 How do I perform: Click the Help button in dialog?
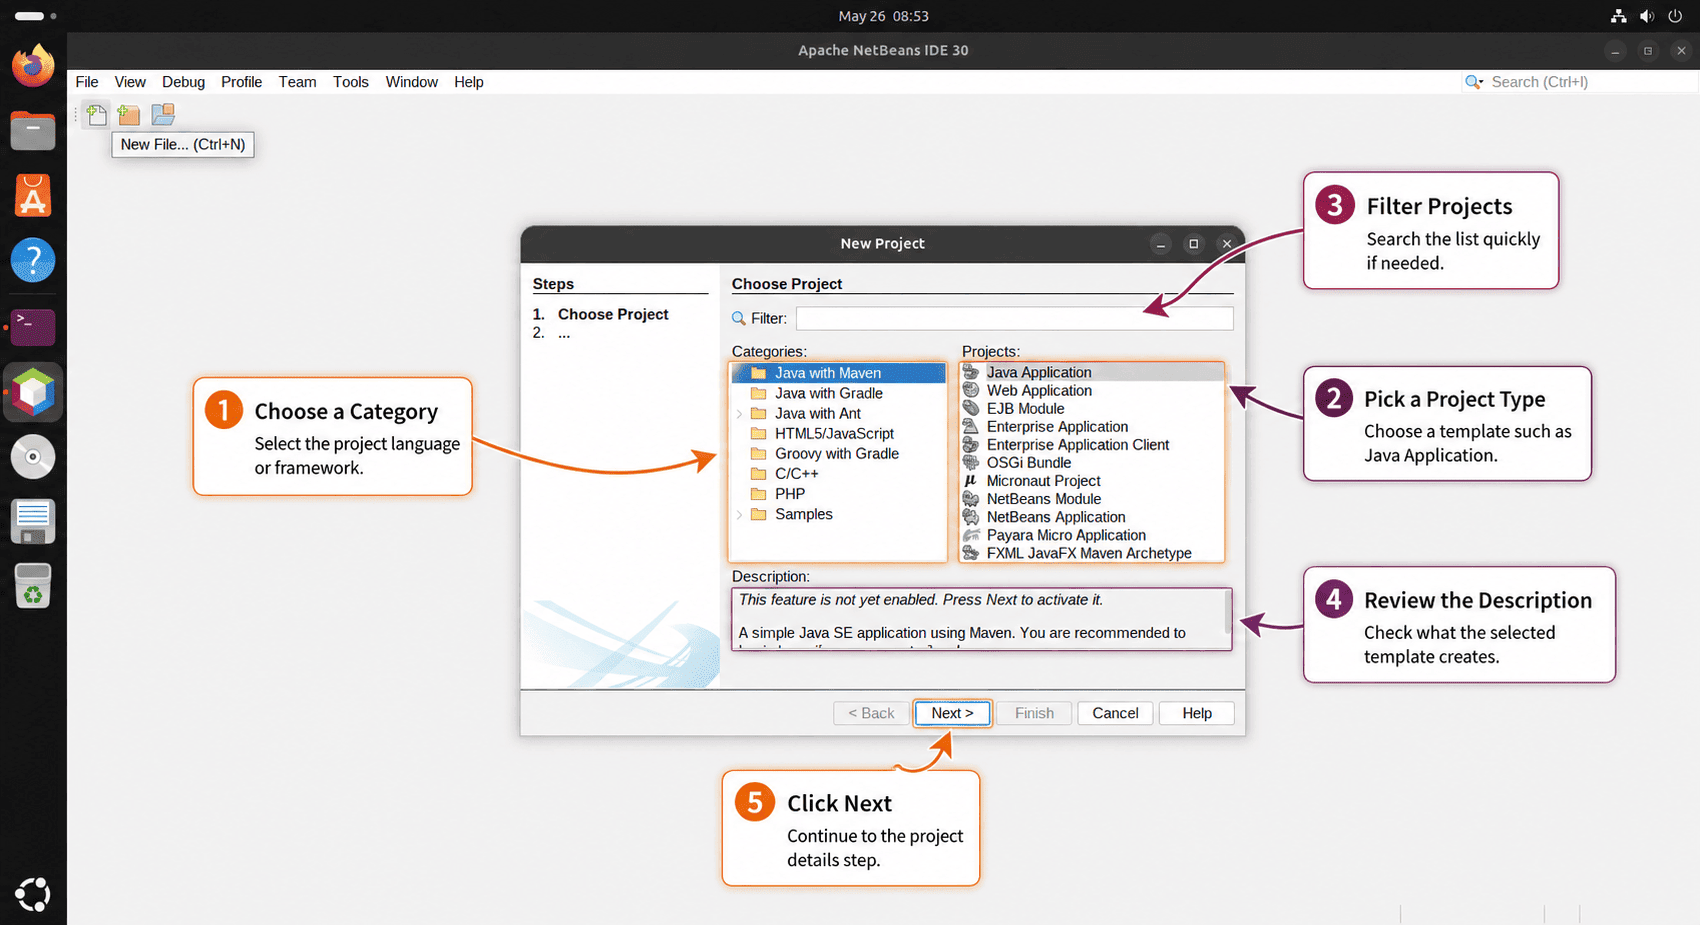pos(1197,713)
